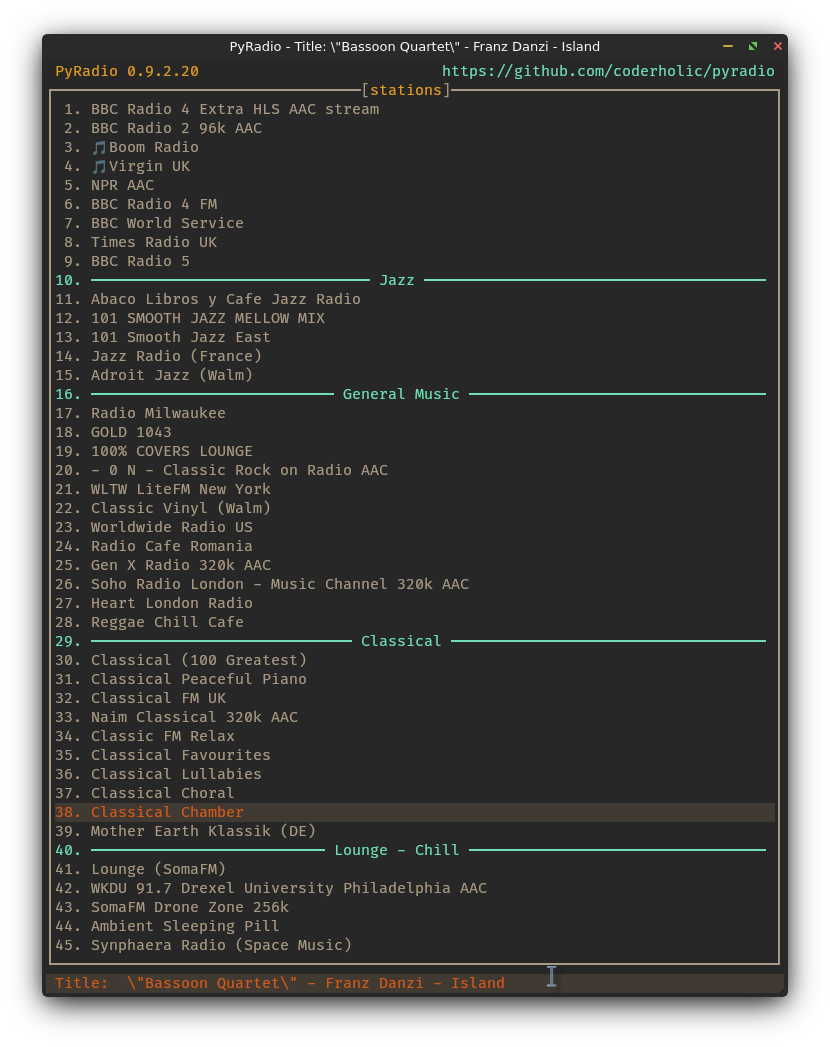Select the General Music group header

coord(401,394)
